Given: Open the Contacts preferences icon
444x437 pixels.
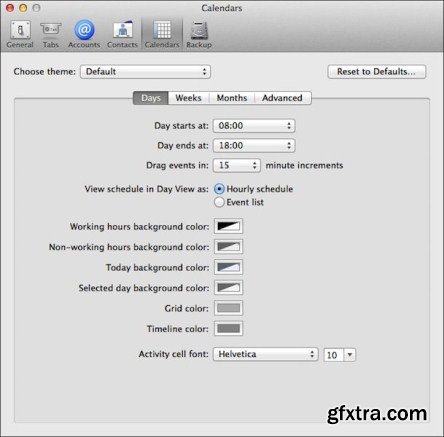Looking at the screenshot, I should 122,34.
